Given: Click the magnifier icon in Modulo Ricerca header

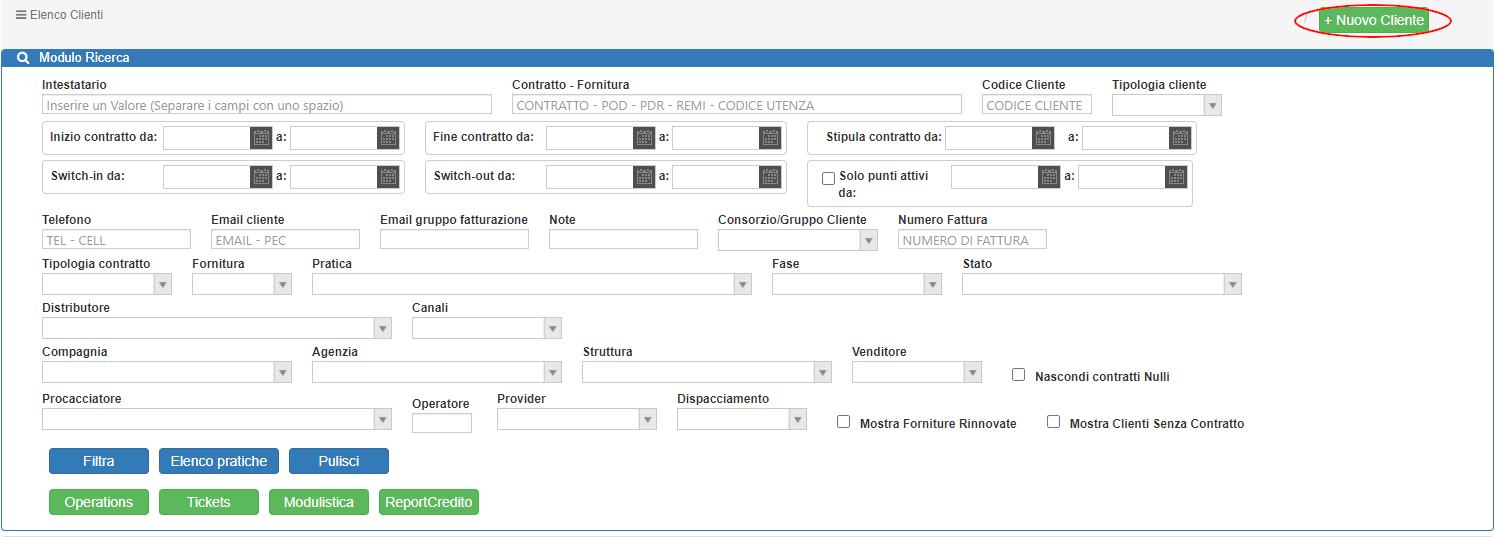Looking at the screenshot, I should [x=23, y=58].
